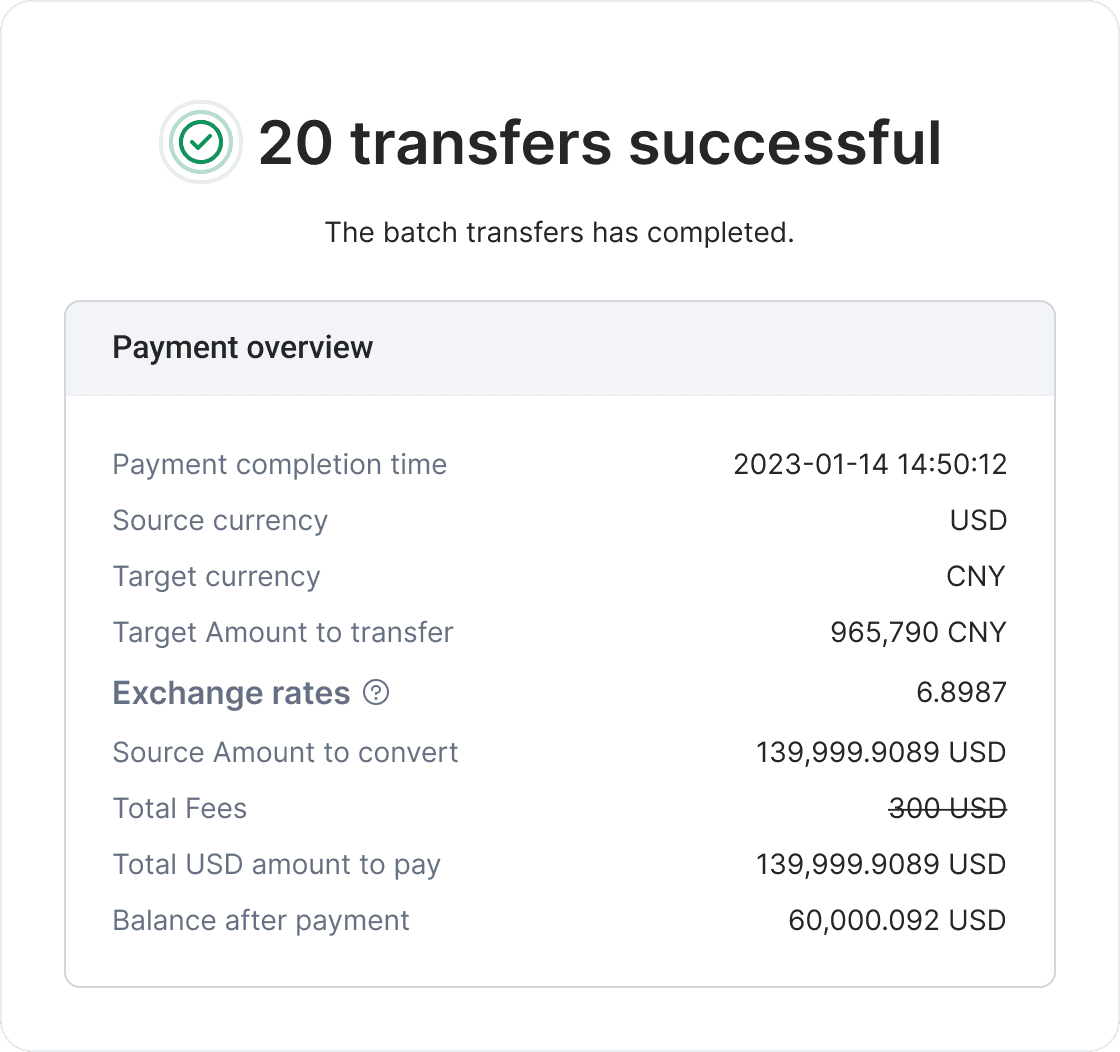Select the Total USD amount to pay value
Image resolution: width=1120 pixels, height=1052 pixels.
pyautogui.click(x=881, y=865)
